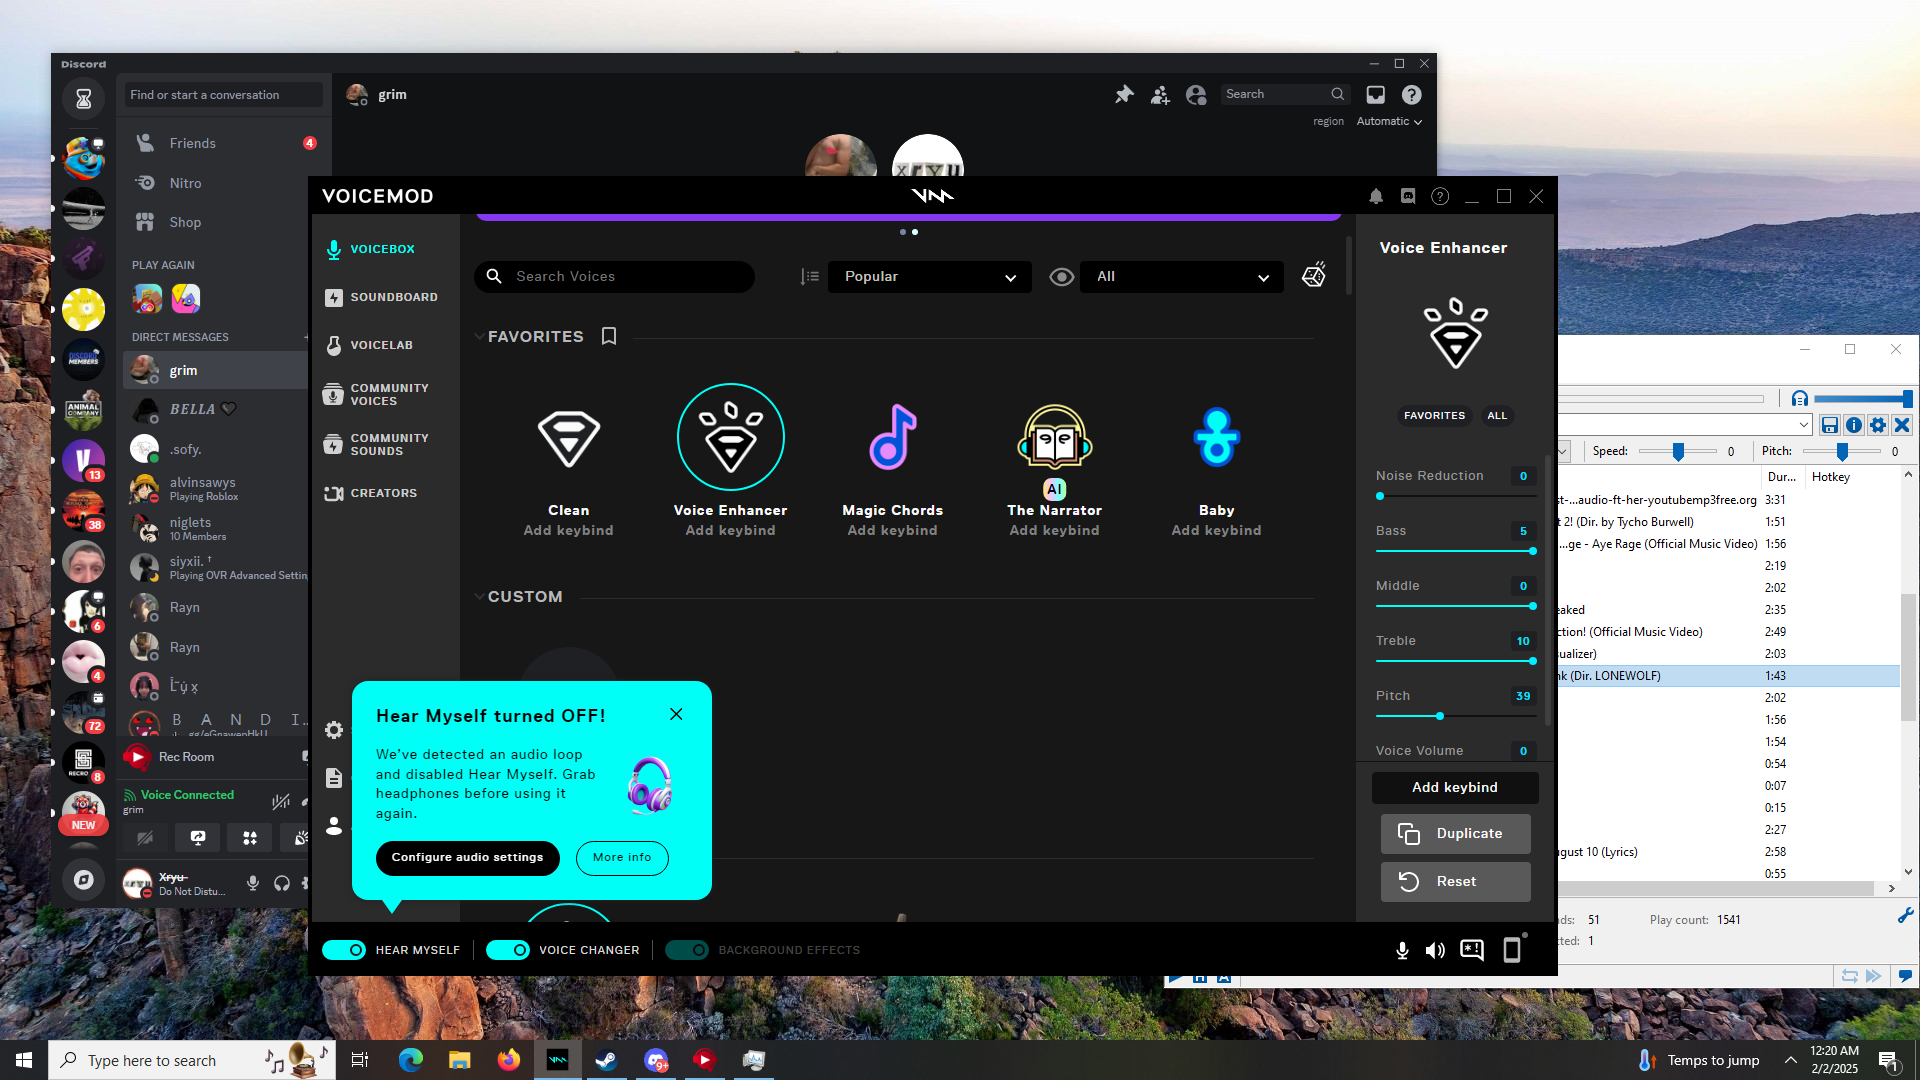This screenshot has width=1920, height=1080.
Task: Toggle the Hear Myself switch
Action: (344, 950)
